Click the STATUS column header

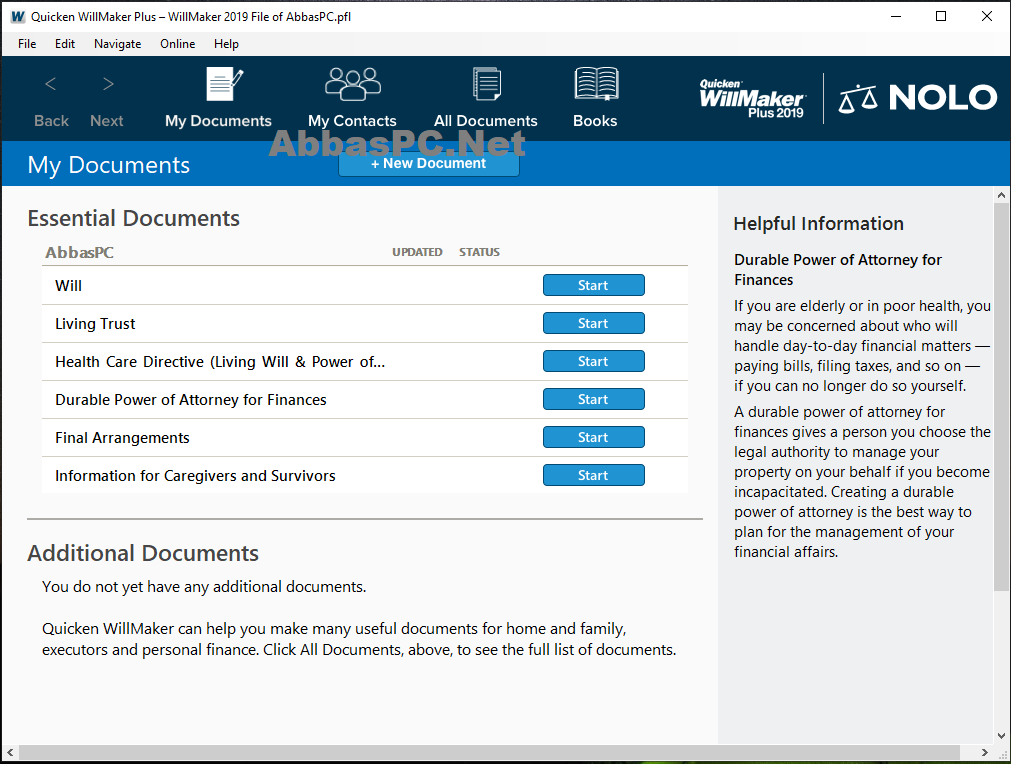pos(479,252)
